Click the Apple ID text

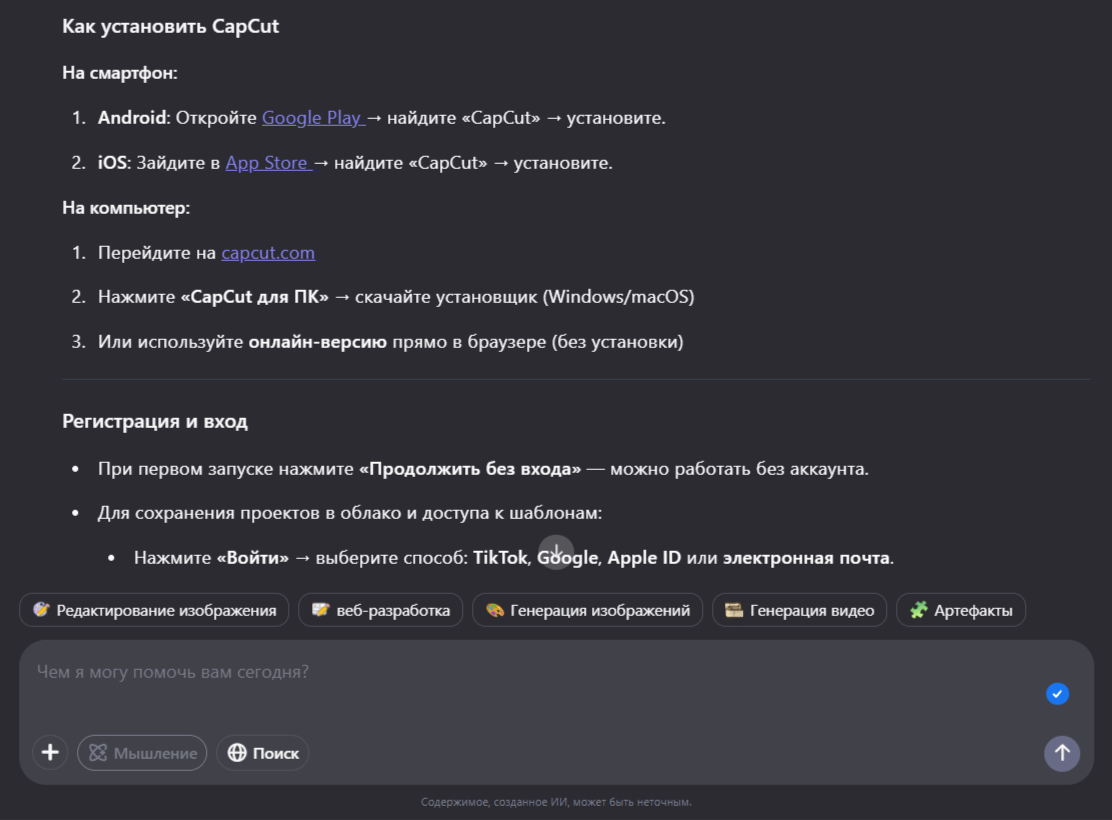click(644, 558)
